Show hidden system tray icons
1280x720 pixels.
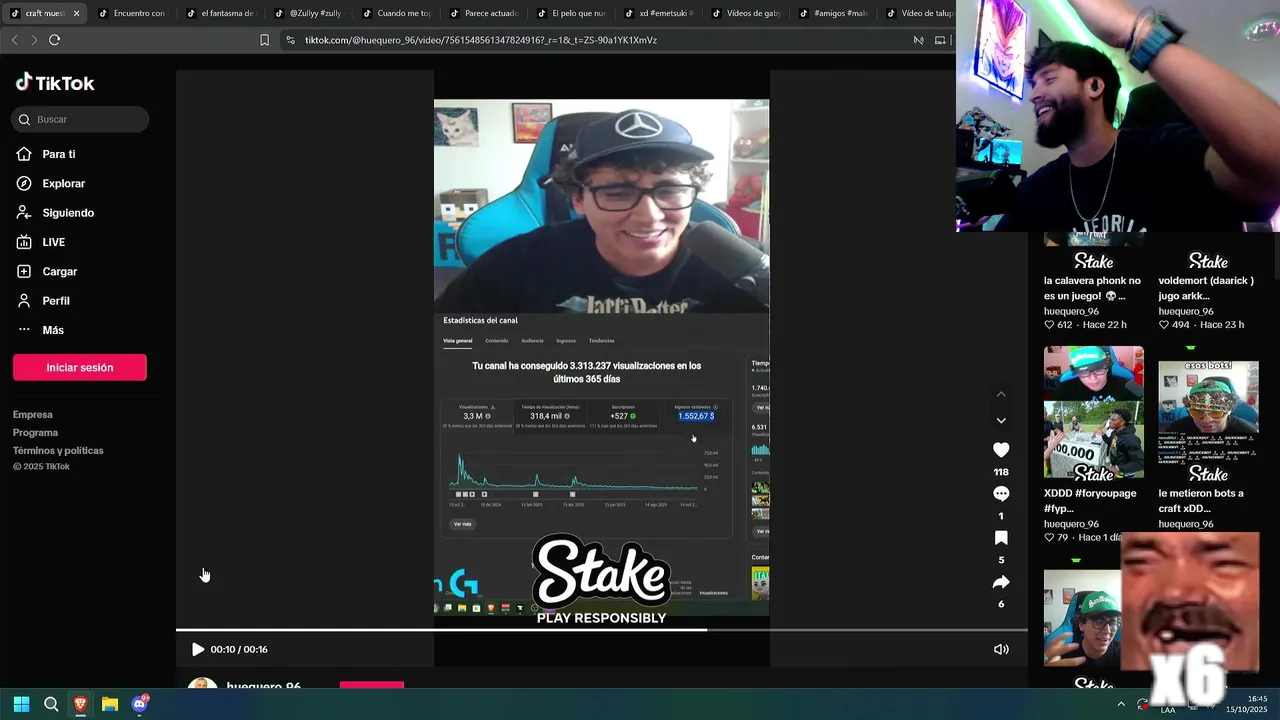pyautogui.click(x=1121, y=704)
